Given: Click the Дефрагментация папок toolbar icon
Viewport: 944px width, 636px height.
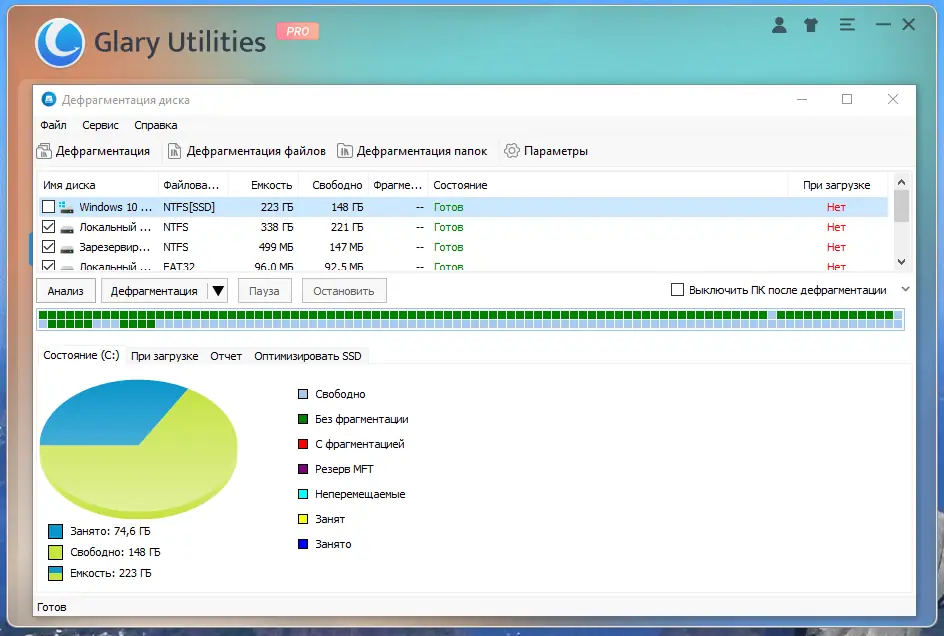Looking at the screenshot, I should (344, 151).
